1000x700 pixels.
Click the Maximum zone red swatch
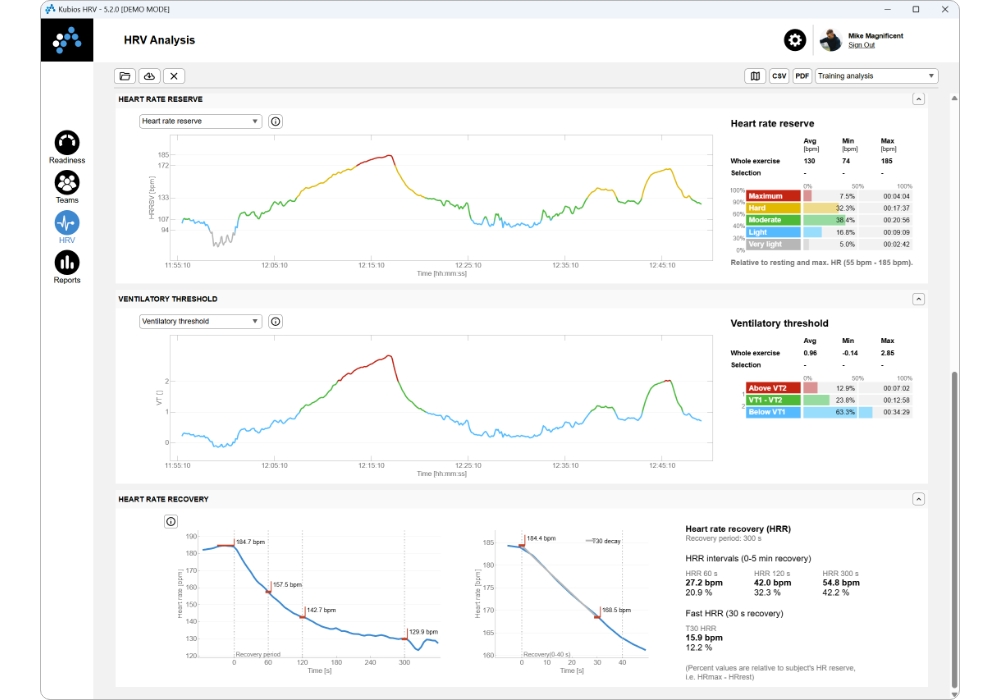(x=773, y=196)
